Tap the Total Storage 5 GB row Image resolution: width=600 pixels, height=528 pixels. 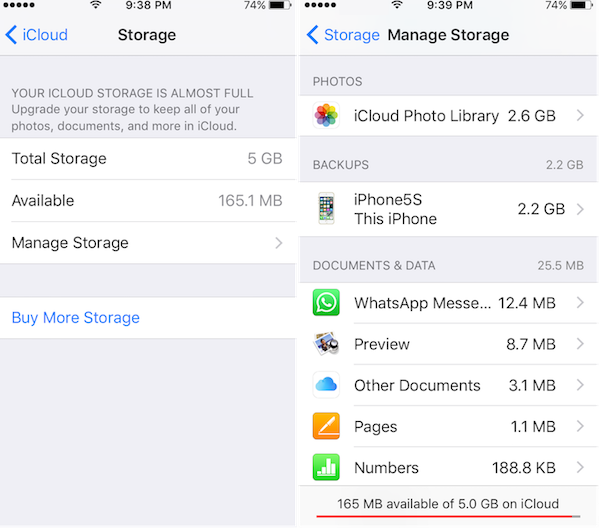(x=148, y=158)
